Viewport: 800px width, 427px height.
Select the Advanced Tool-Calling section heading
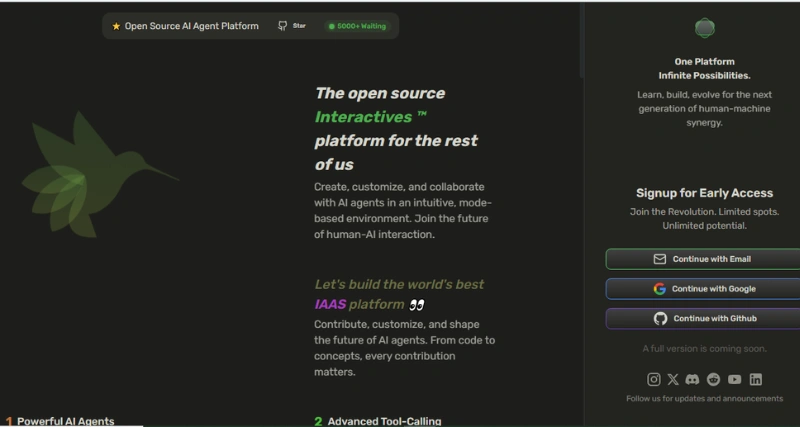point(384,421)
